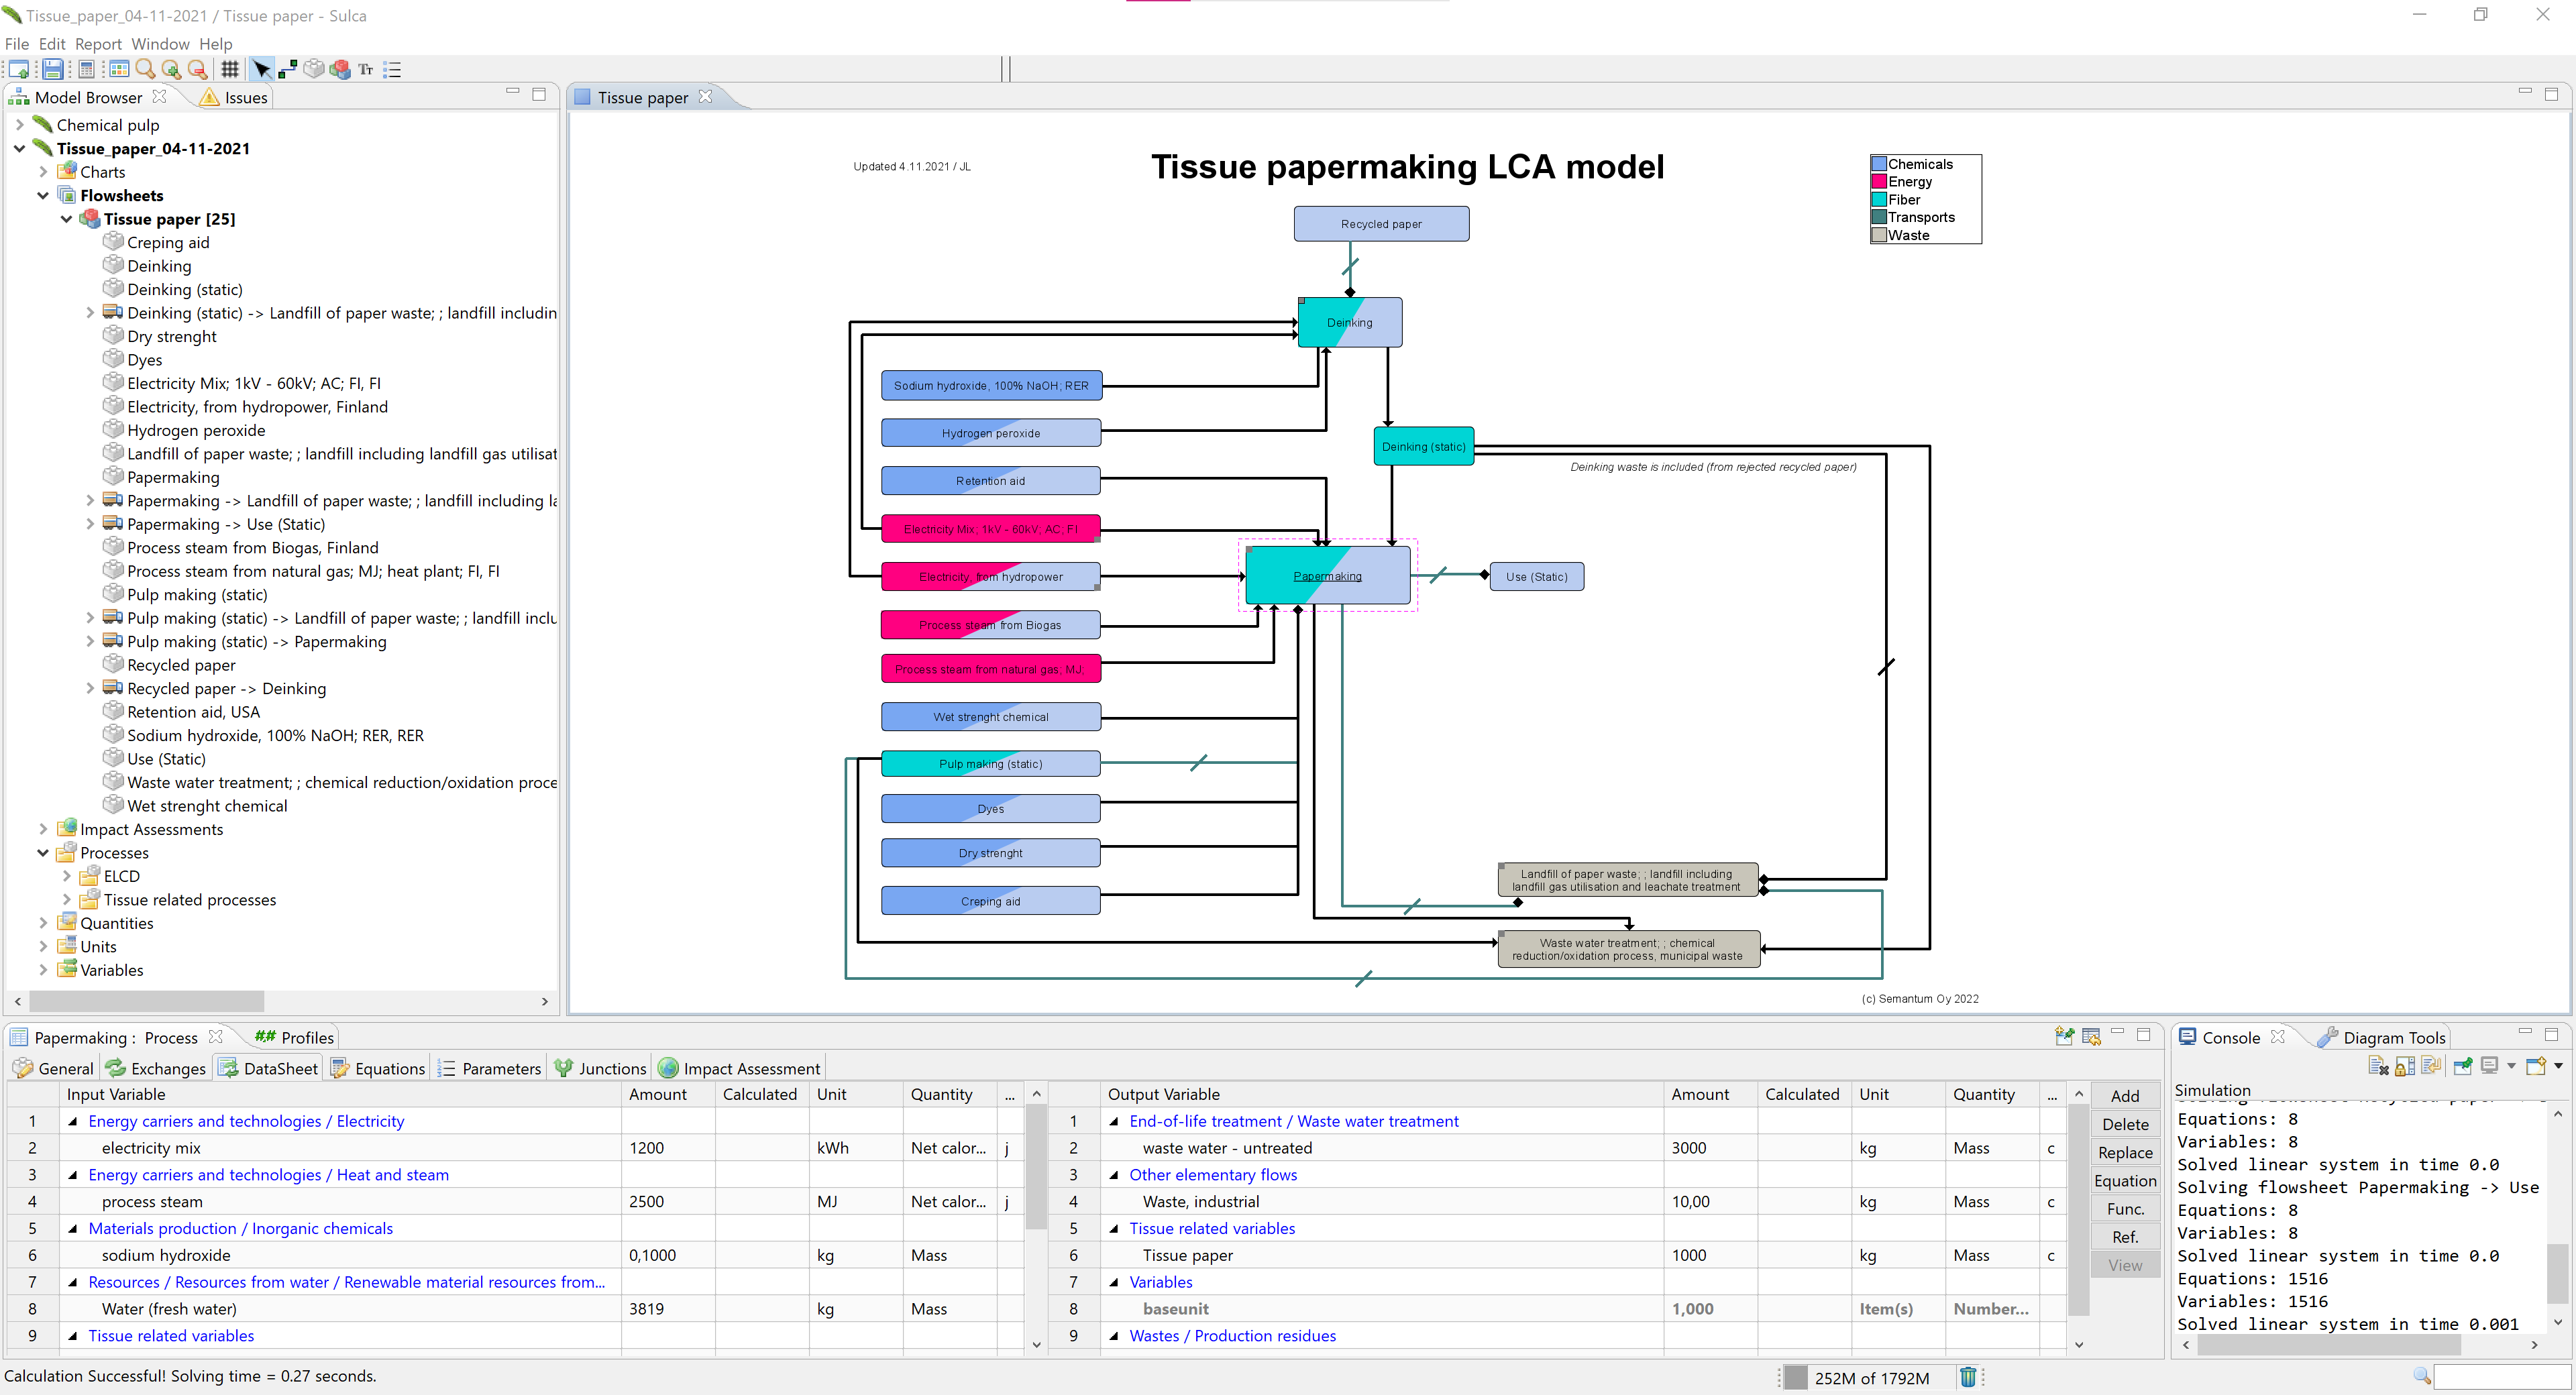Click the calculator icon in the toolbar
2576x1395 pixels.
86,69
